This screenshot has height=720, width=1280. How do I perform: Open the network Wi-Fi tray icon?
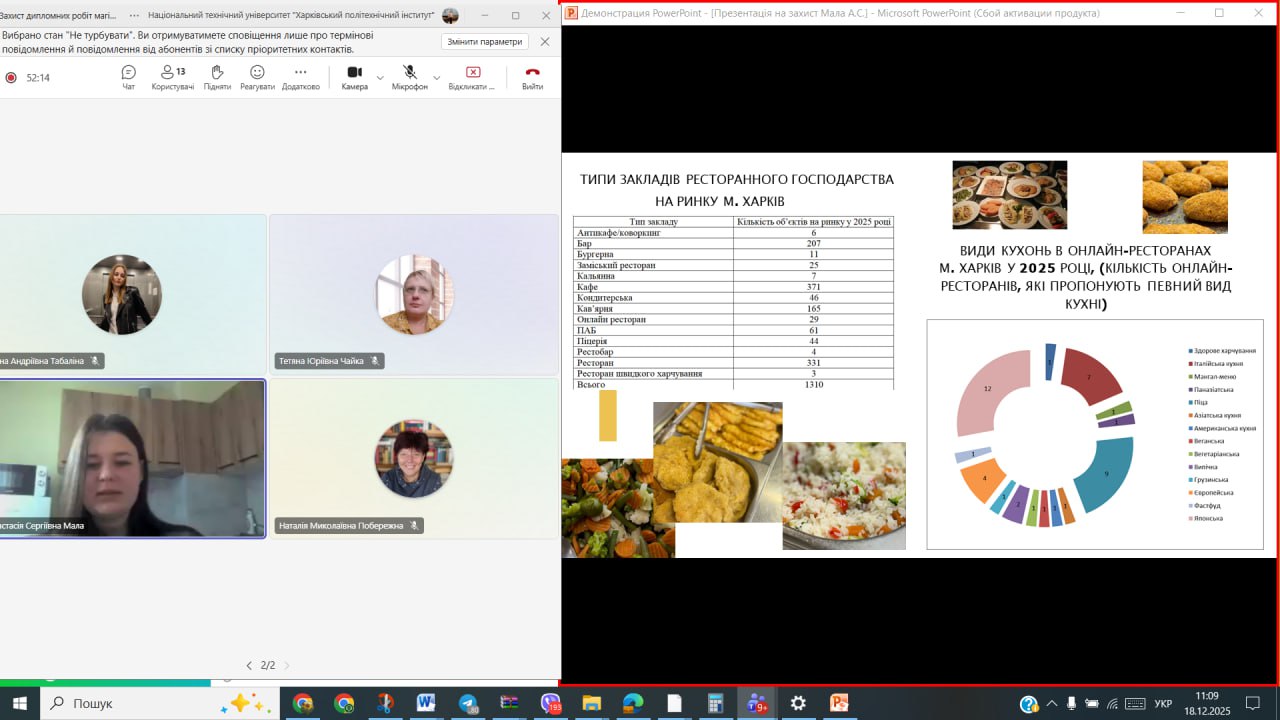pos(1112,704)
